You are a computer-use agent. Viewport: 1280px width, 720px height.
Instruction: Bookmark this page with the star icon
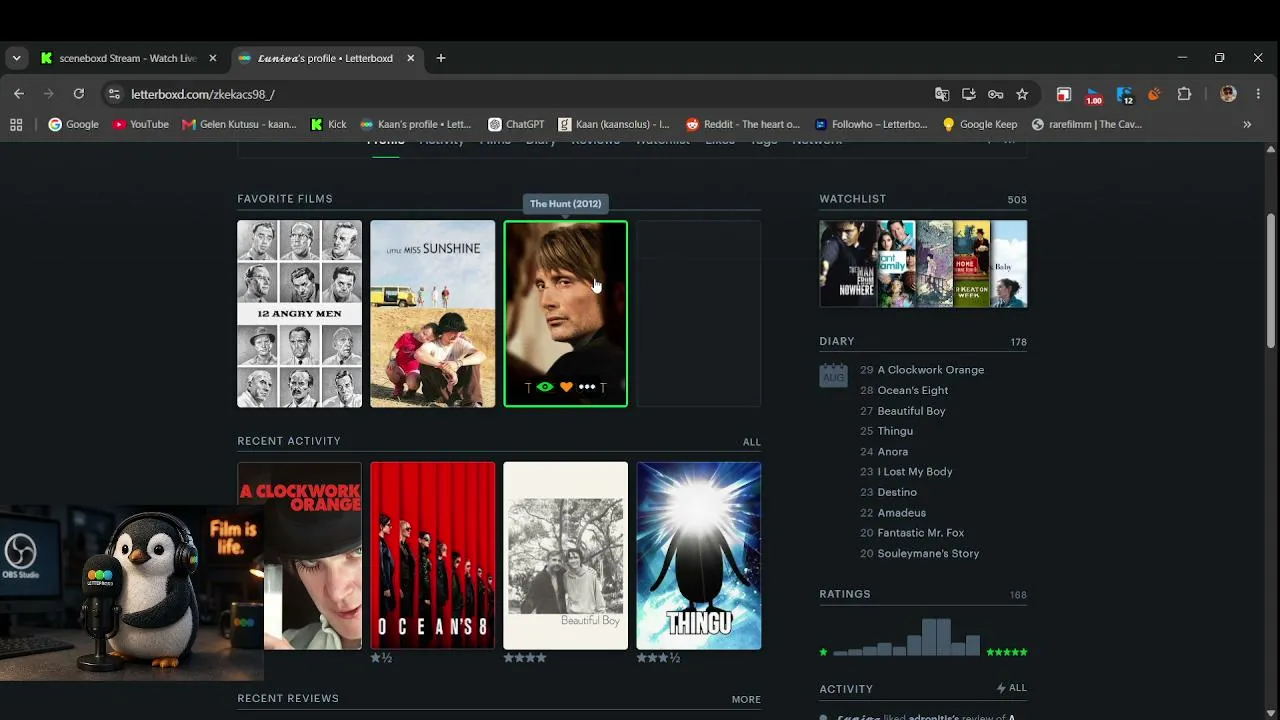click(1022, 94)
